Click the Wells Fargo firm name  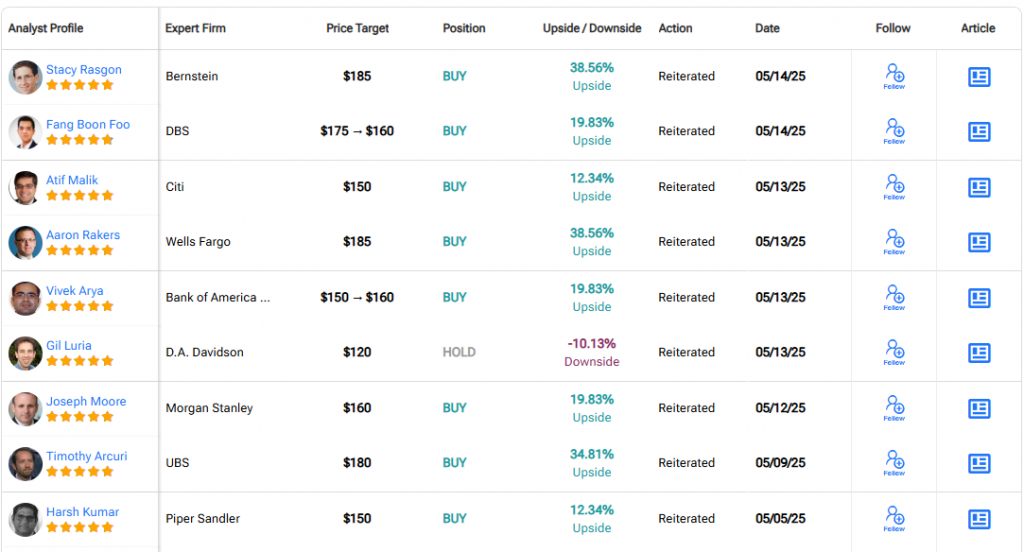(198, 241)
